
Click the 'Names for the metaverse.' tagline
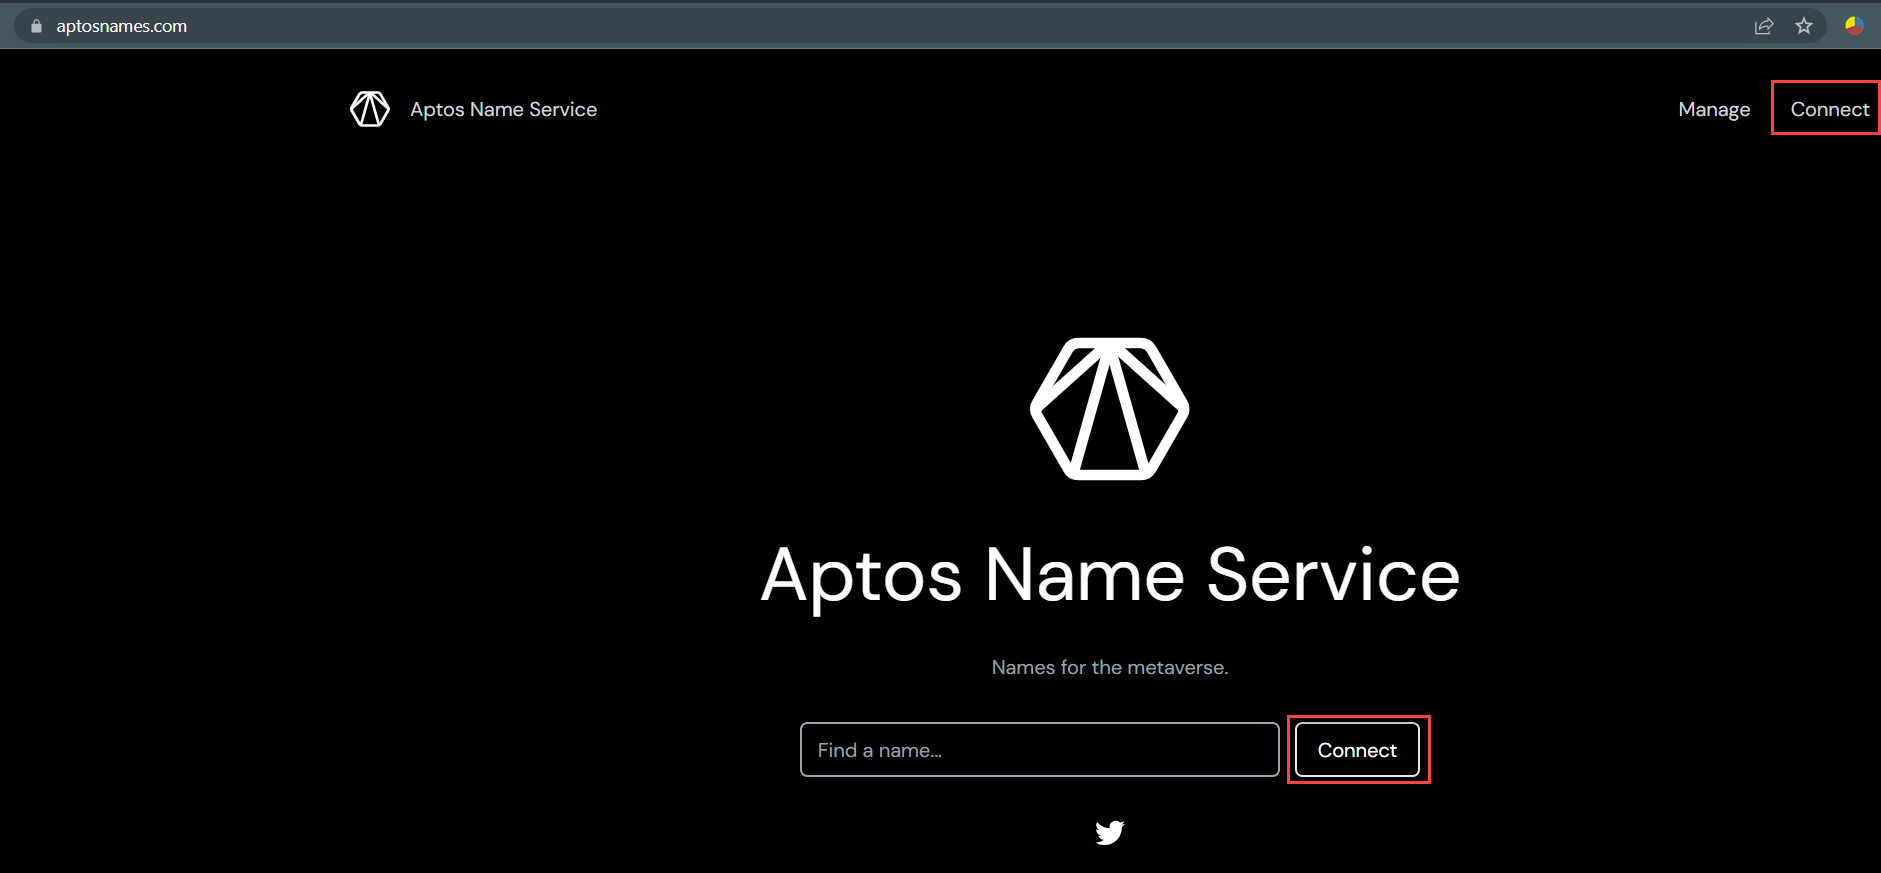(1110, 667)
